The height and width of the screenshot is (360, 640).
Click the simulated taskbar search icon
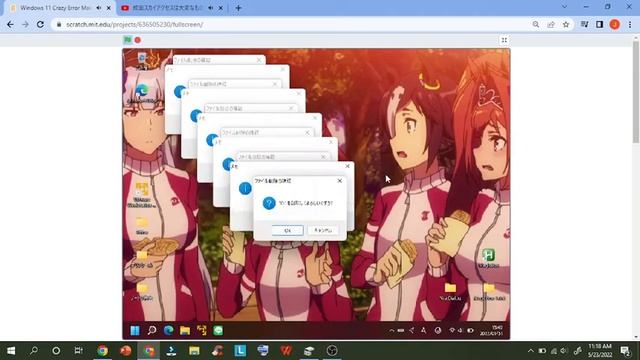pos(152,330)
